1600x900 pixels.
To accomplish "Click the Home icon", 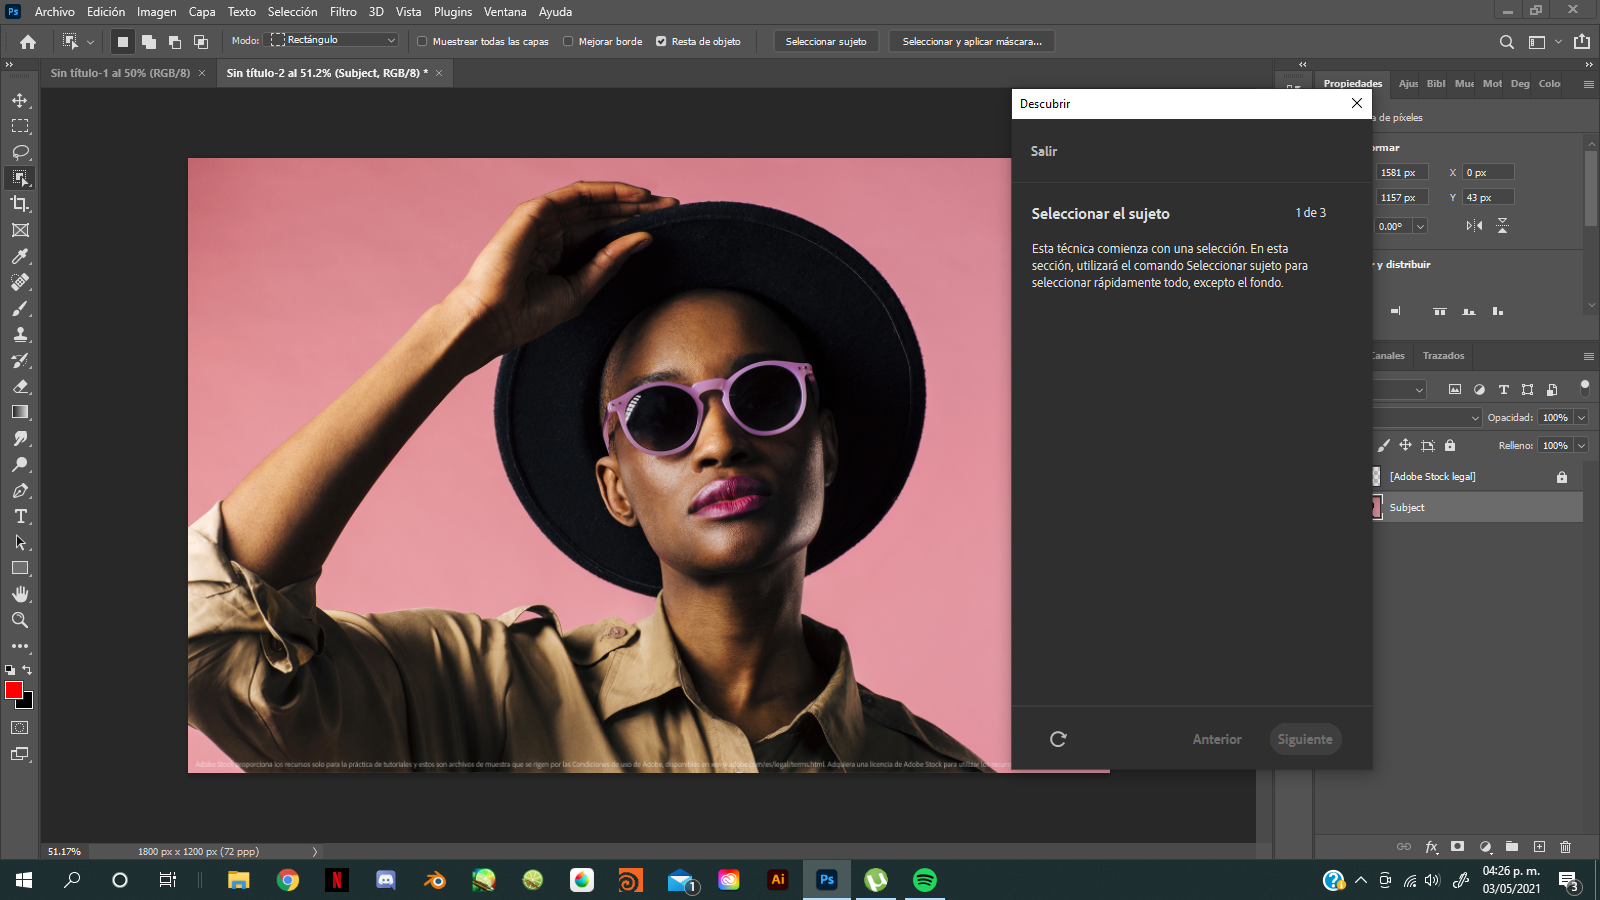I will (x=28, y=42).
